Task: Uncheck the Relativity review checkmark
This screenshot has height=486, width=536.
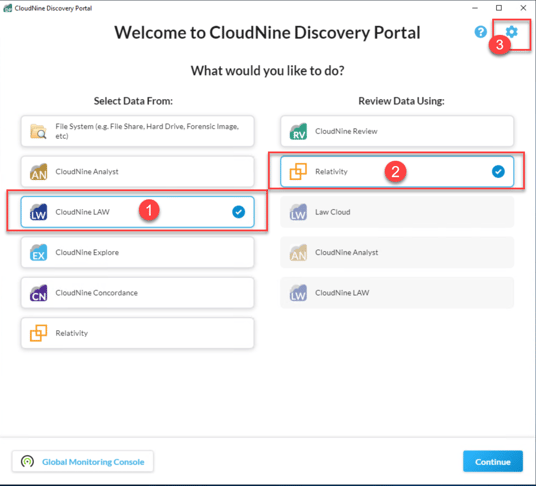Action: 498,172
